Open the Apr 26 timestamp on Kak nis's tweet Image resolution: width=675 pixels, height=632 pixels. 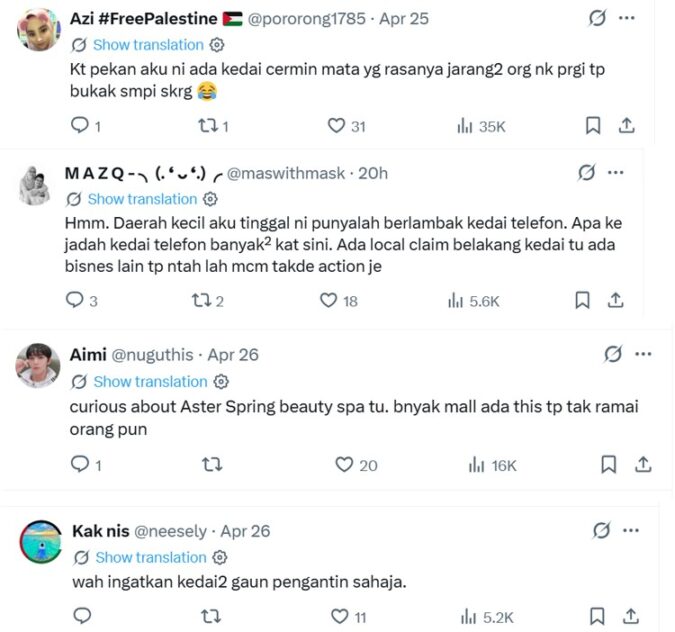tap(245, 531)
